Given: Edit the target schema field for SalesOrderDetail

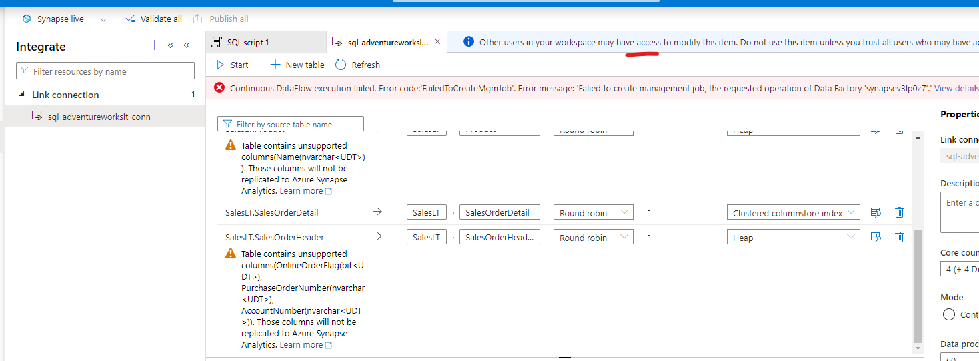Looking at the screenshot, I should pos(426,212).
